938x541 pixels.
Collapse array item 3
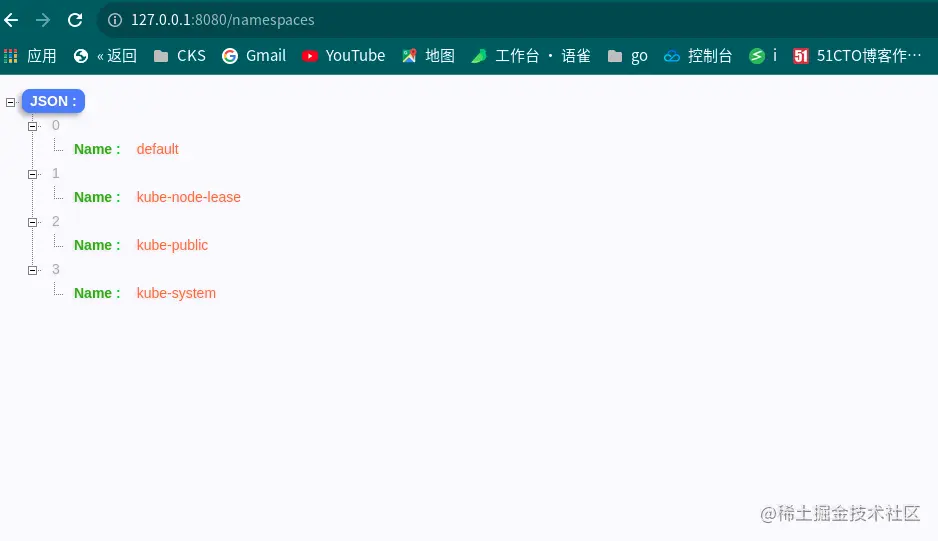(33, 270)
